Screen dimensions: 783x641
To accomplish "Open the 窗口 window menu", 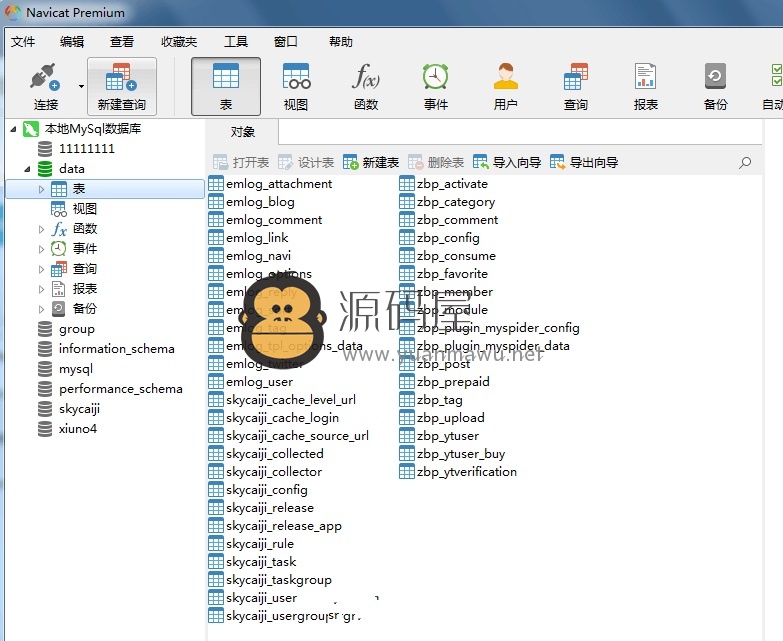I will click(x=286, y=41).
